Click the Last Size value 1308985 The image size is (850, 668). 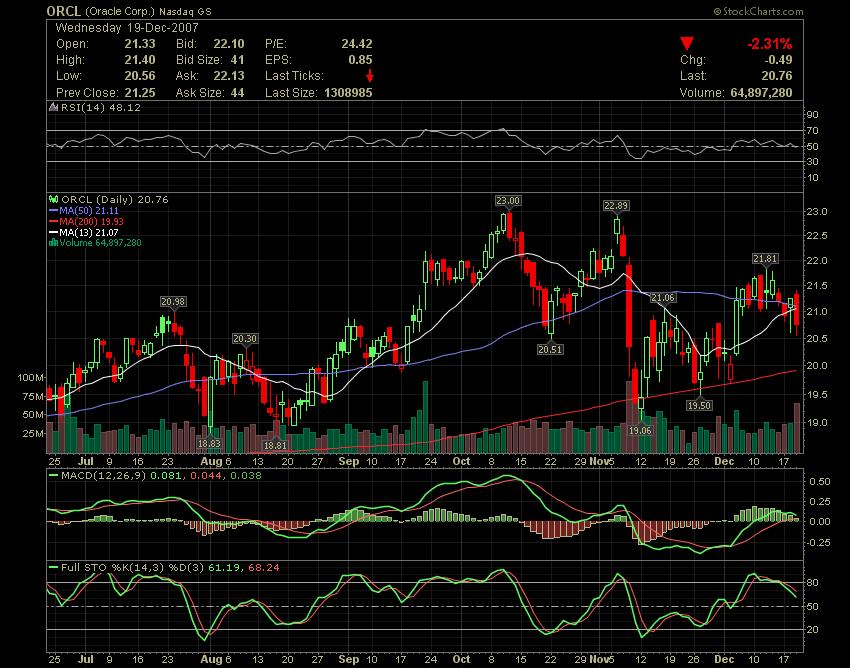coord(349,93)
